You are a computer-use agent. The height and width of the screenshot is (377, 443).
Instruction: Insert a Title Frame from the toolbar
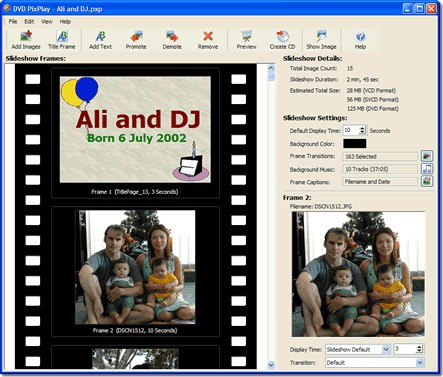click(62, 40)
